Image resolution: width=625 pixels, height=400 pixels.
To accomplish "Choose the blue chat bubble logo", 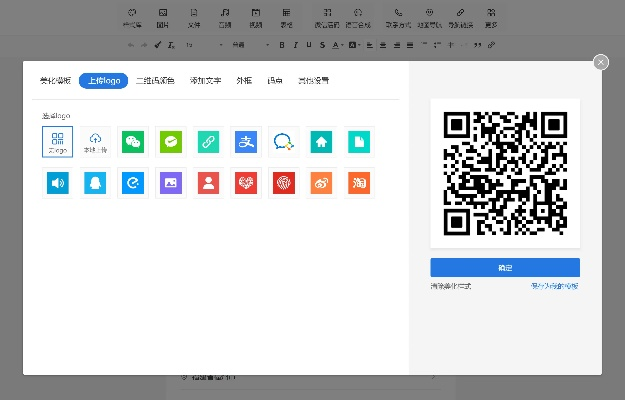I will [283, 142].
